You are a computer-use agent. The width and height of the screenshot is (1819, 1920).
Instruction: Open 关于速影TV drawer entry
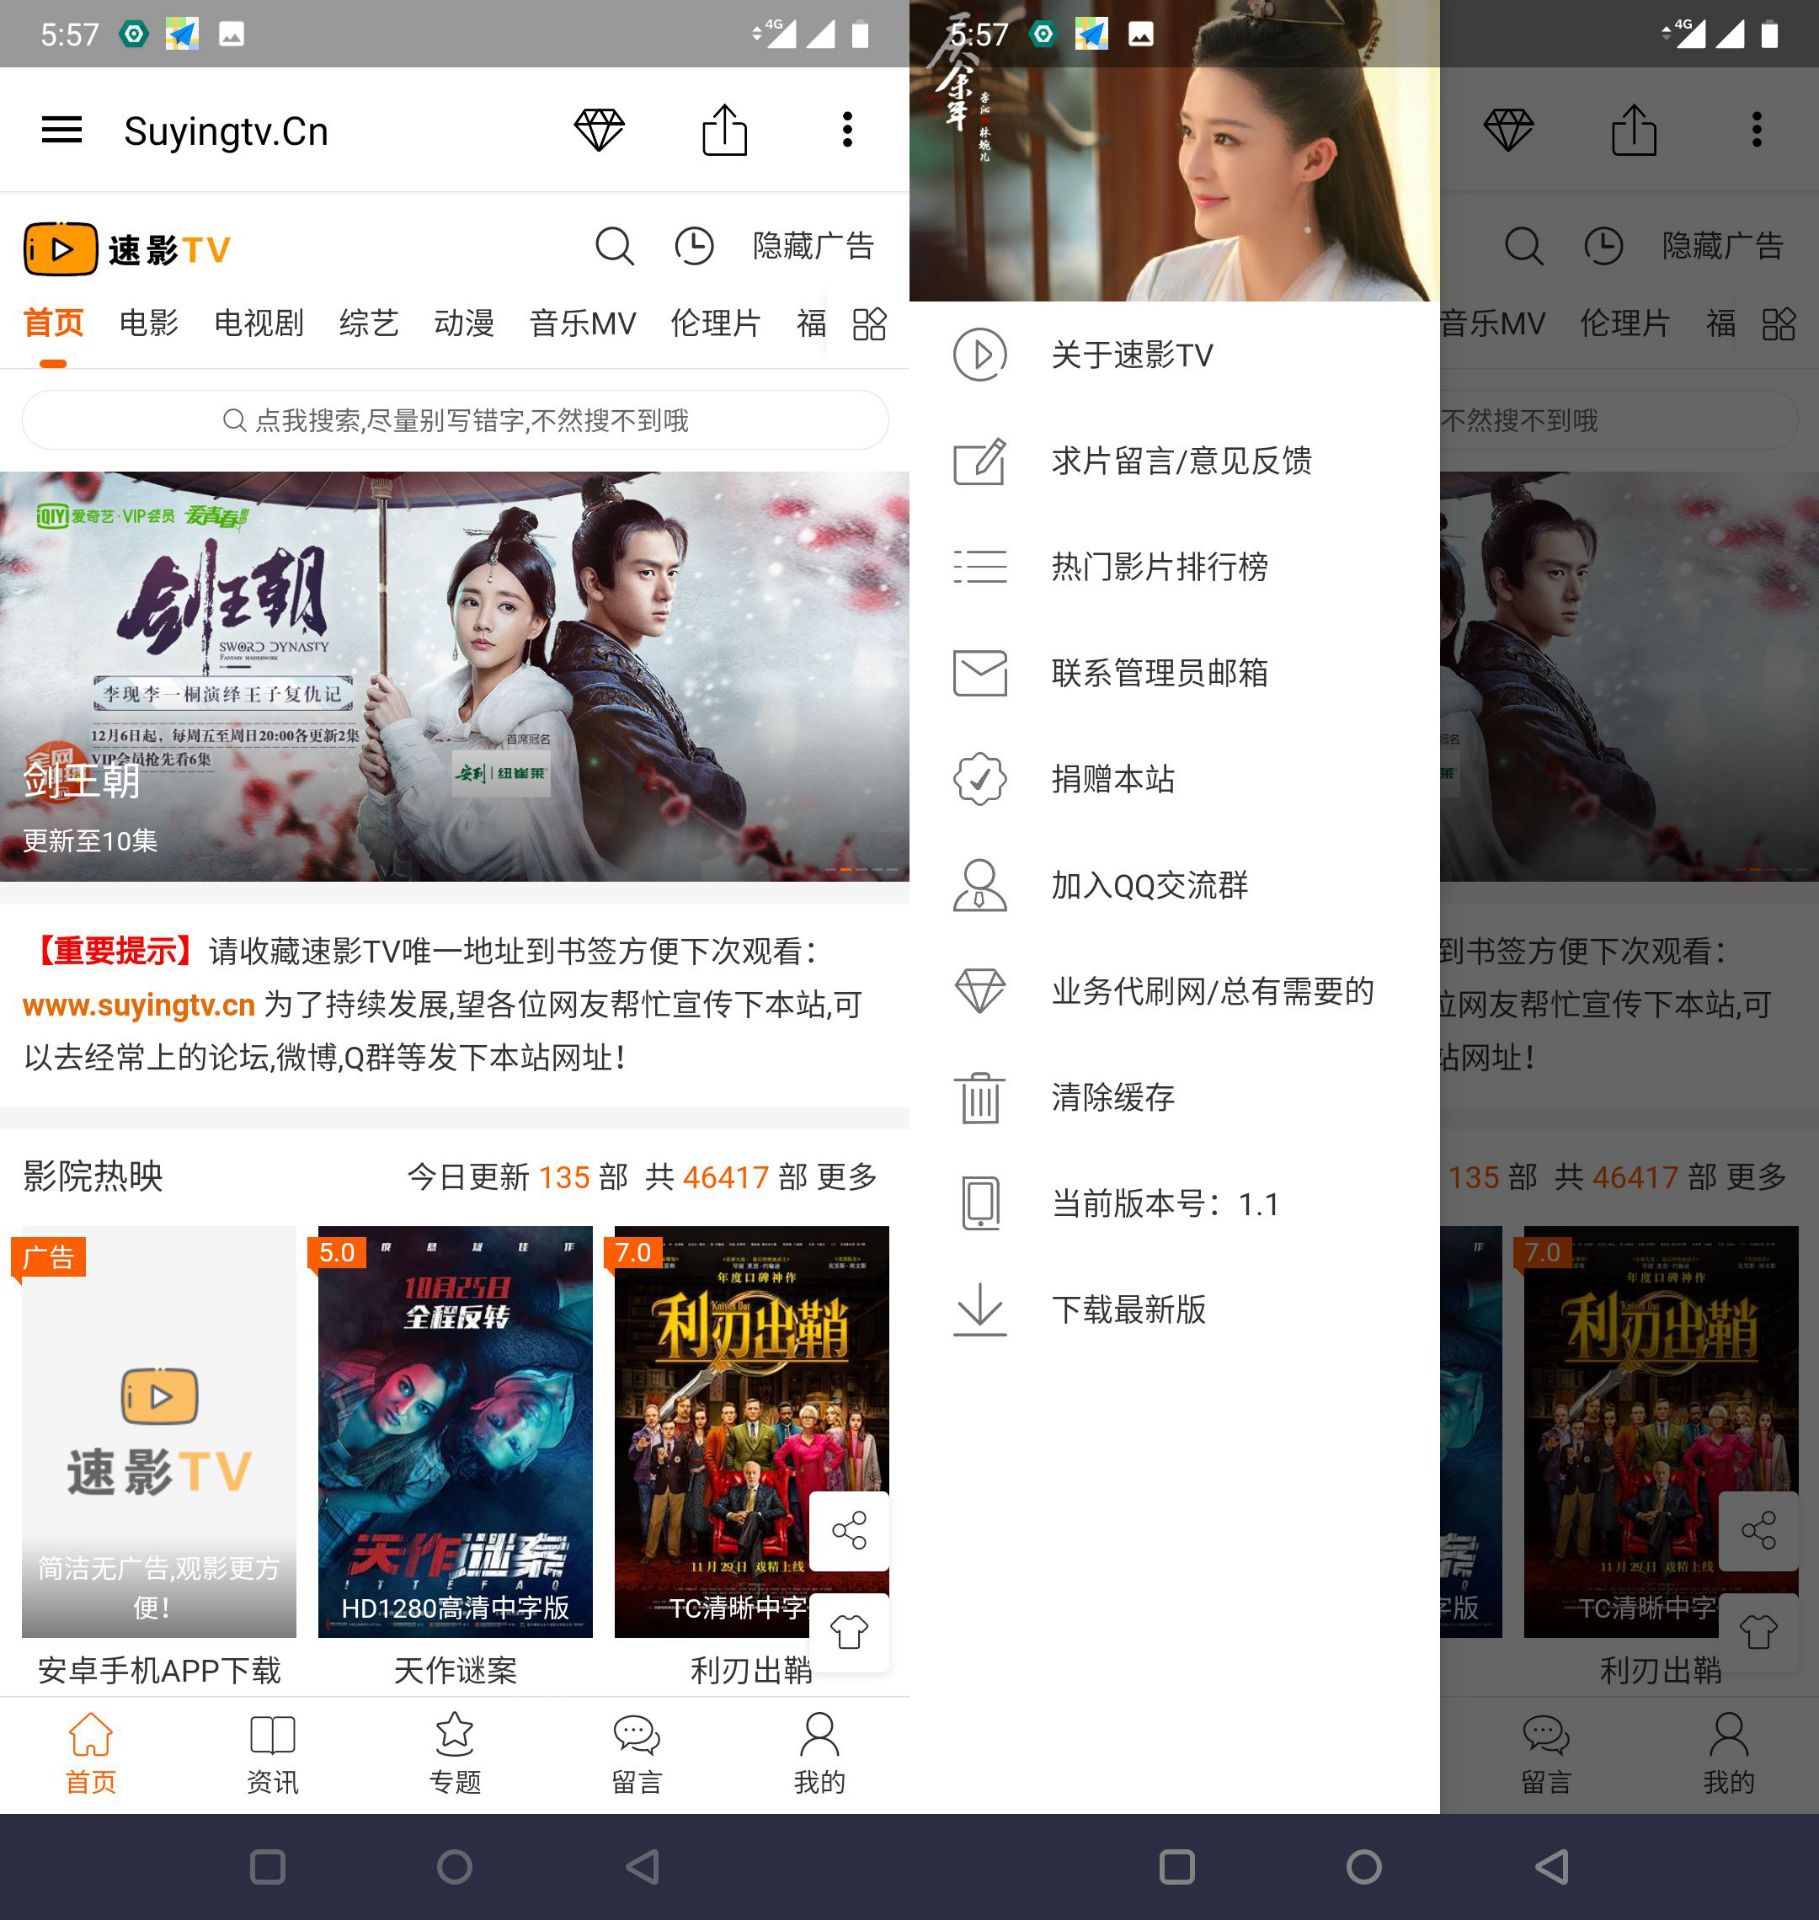pos(1174,355)
